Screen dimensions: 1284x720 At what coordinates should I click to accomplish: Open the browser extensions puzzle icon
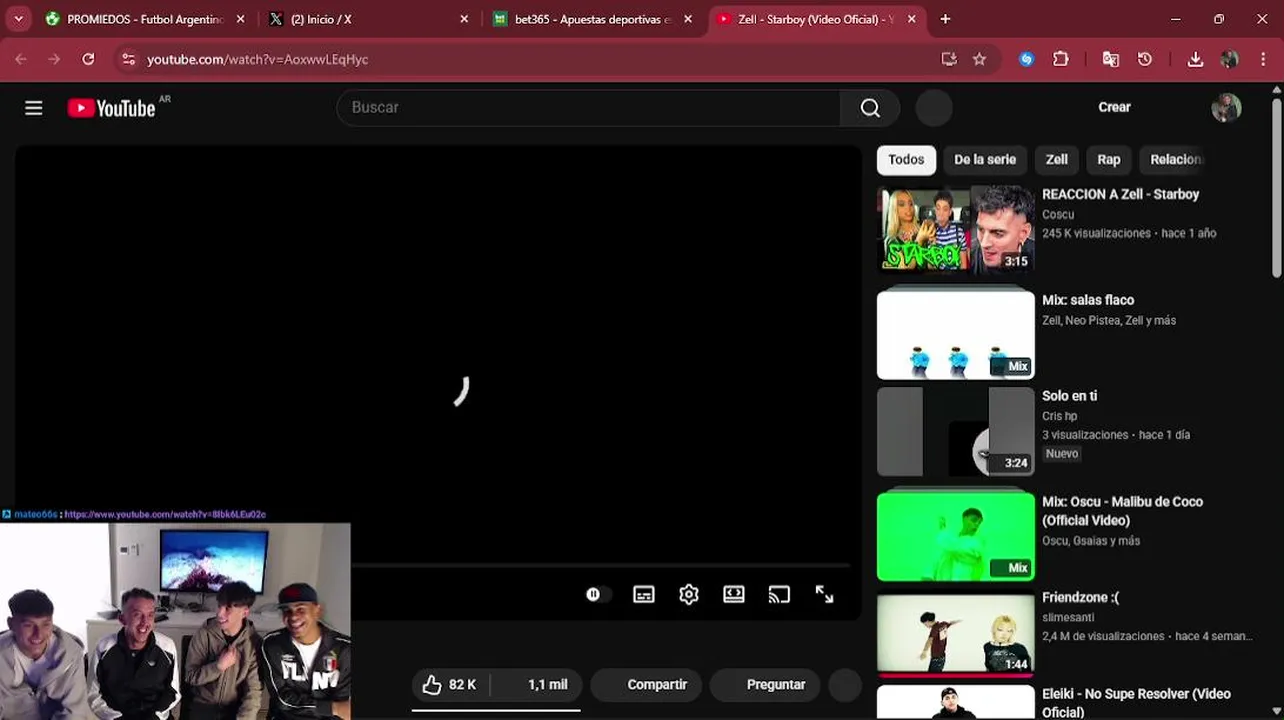(1061, 60)
